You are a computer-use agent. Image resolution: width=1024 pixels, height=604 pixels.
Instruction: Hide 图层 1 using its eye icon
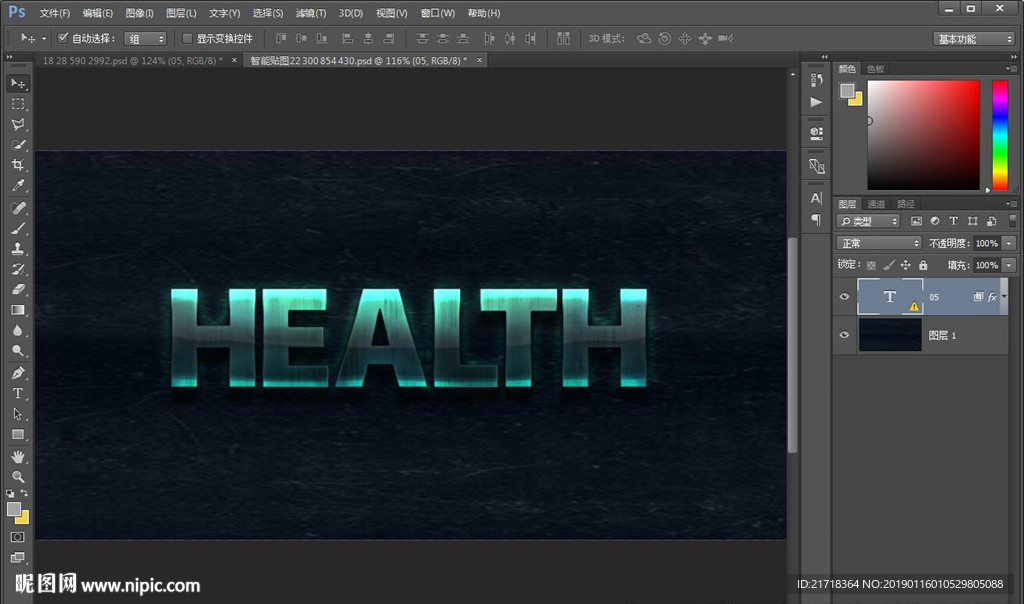point(845,335)
